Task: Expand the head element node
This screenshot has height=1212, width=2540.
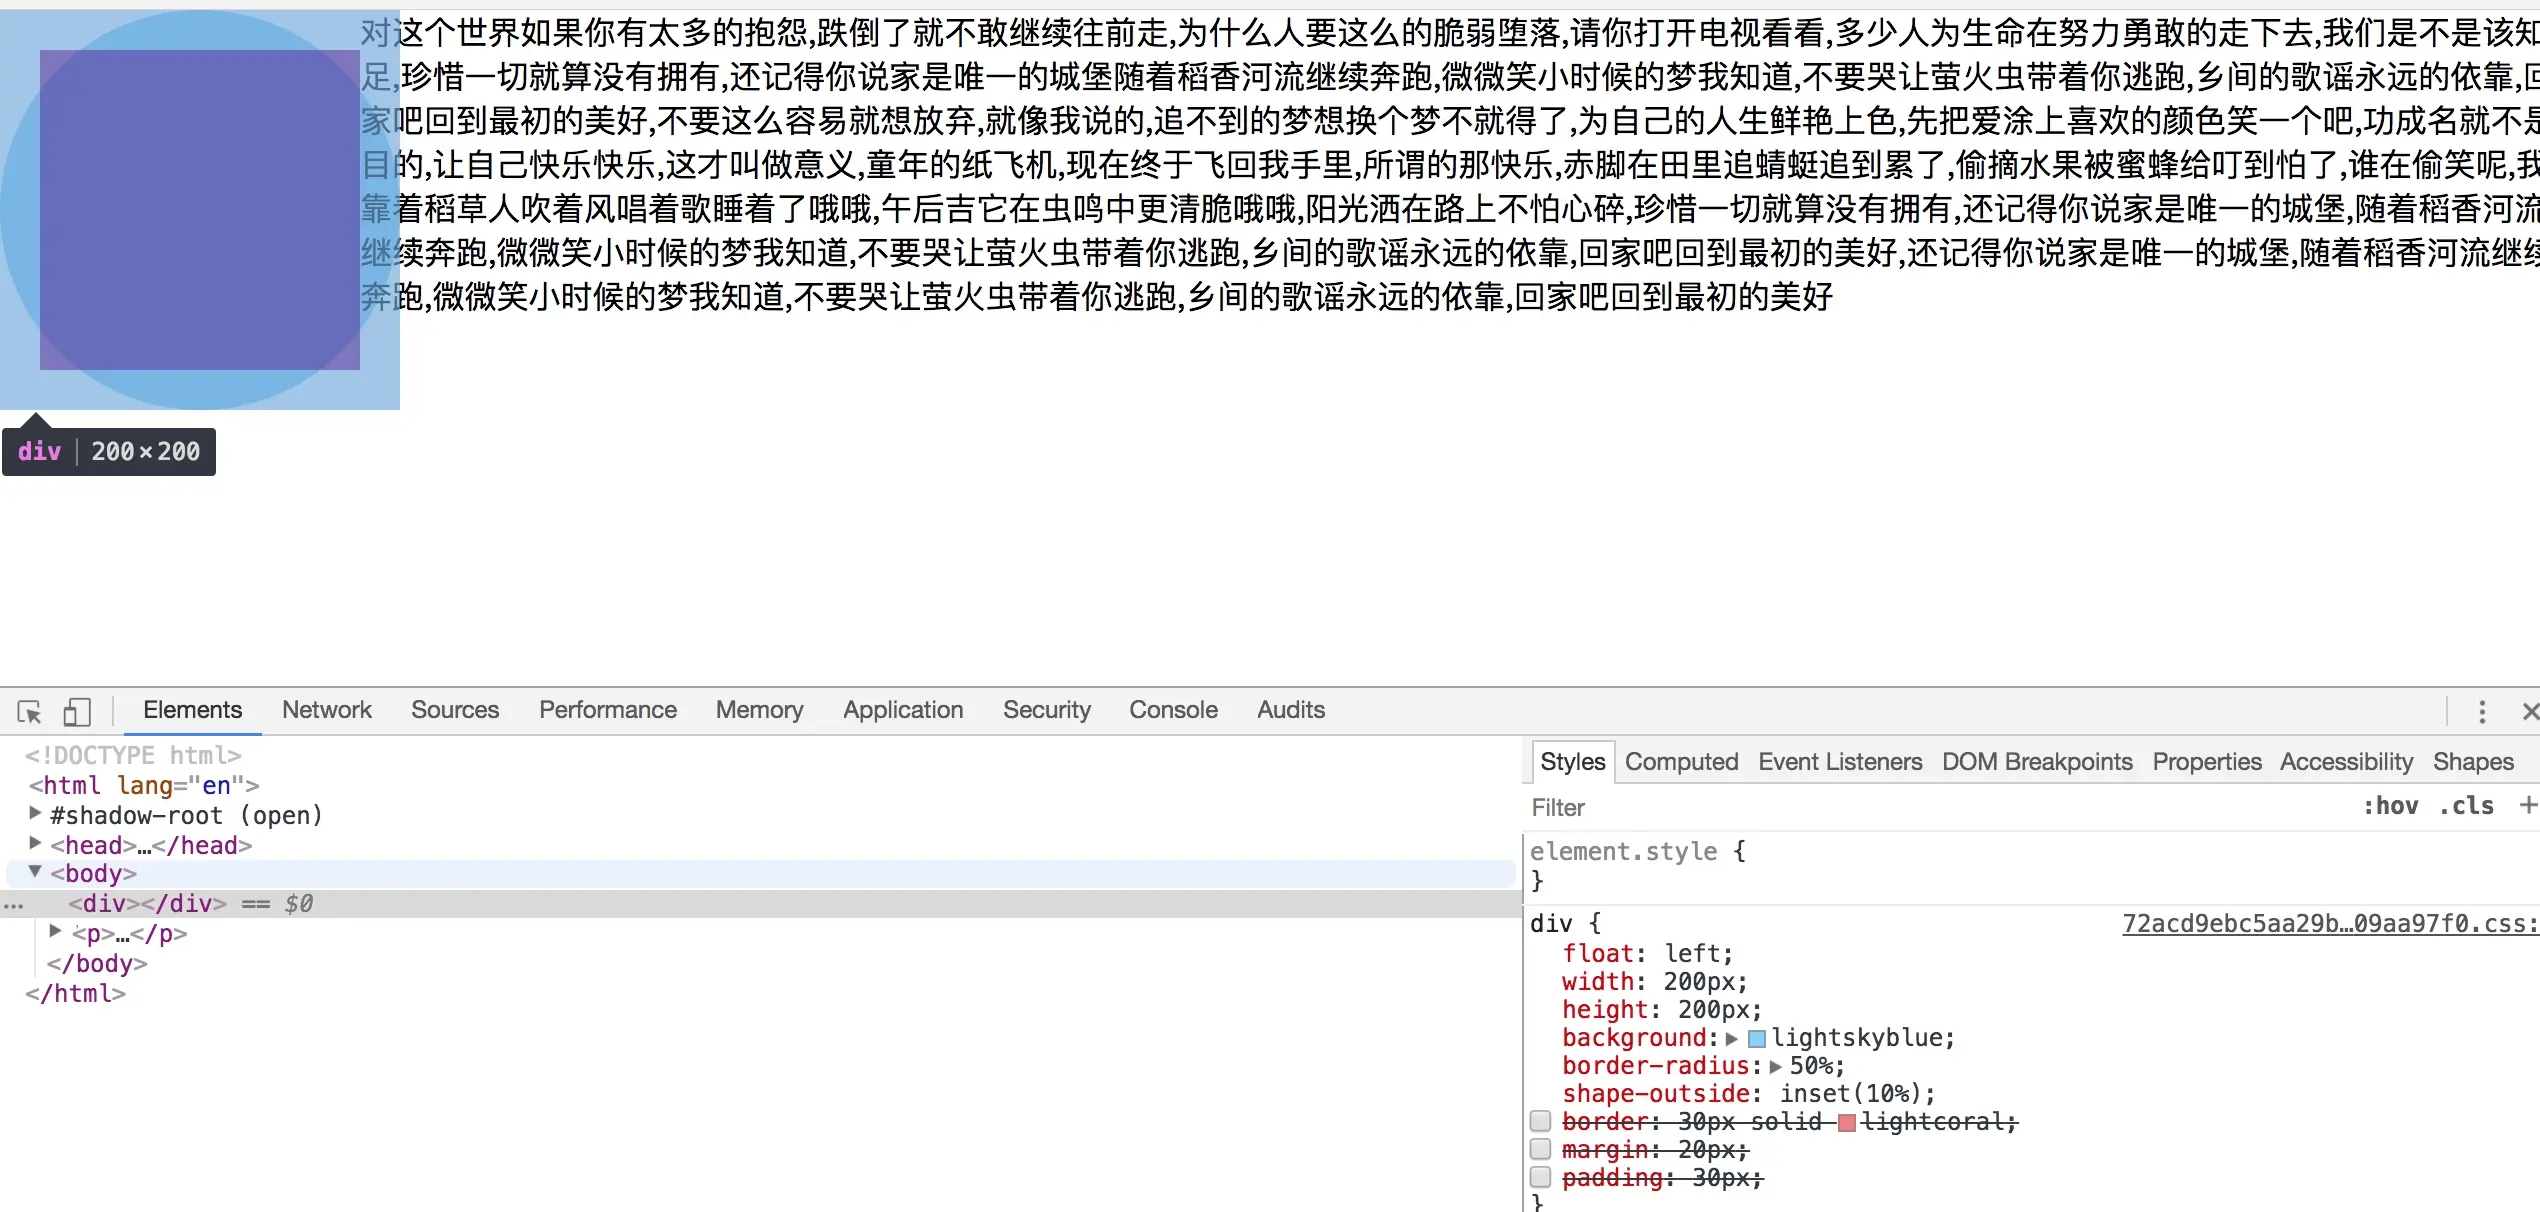Action: pyautogui.click(x=36, y=842)
